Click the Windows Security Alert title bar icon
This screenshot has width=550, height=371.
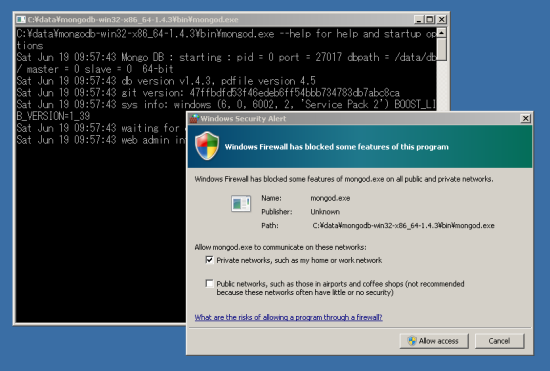(194, 119)
